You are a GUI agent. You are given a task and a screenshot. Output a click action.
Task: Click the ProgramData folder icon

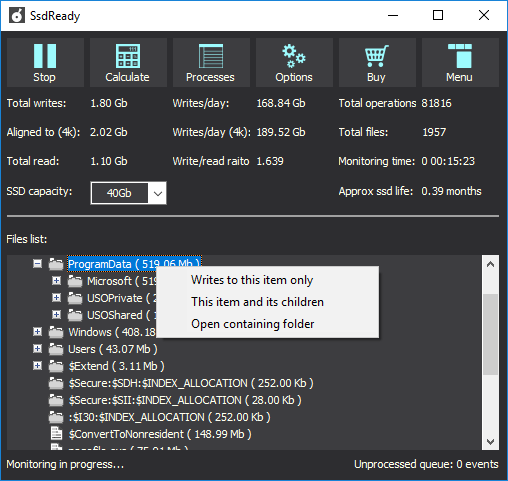click(56, 264)
